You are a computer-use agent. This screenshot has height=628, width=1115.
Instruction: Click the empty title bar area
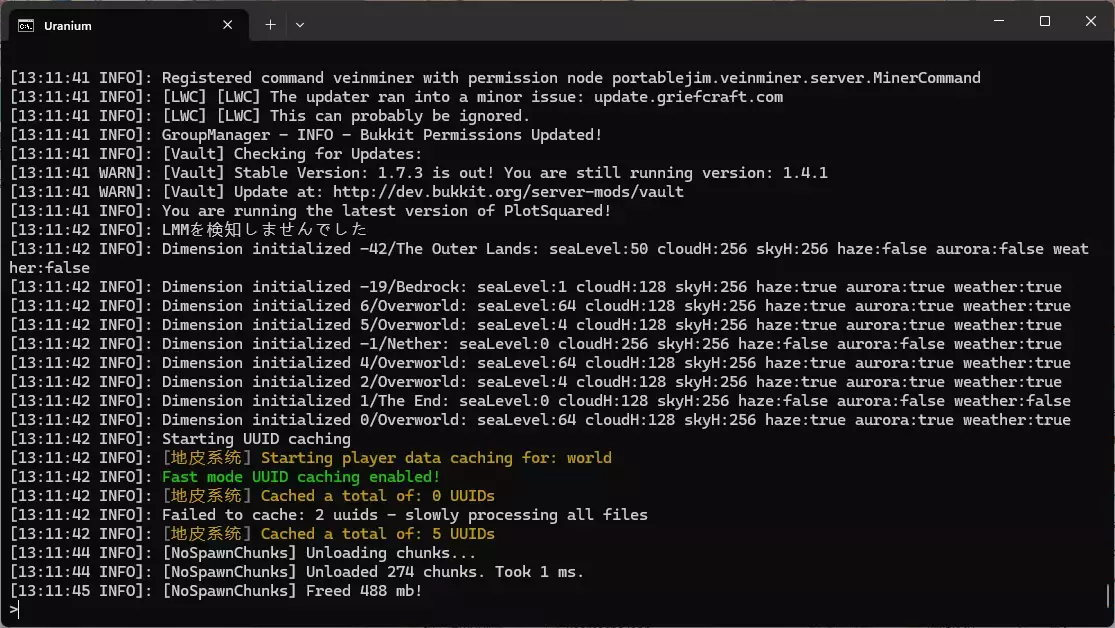click(x=640, y=21)
